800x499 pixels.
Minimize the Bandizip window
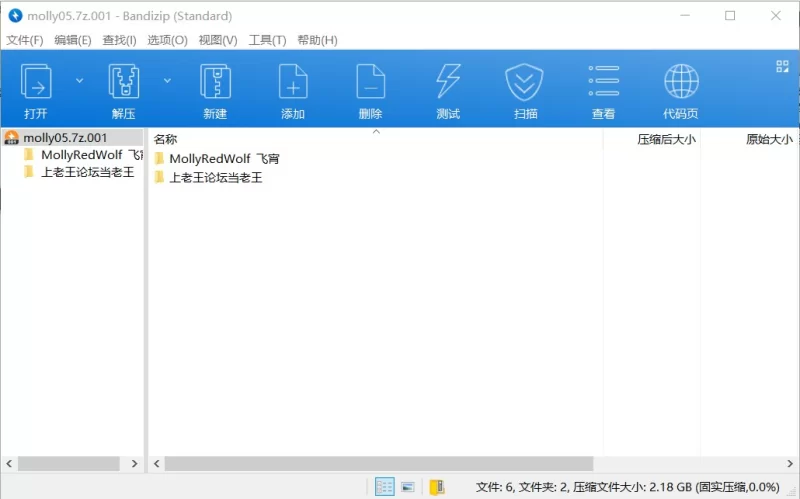(x=685, y=16)
